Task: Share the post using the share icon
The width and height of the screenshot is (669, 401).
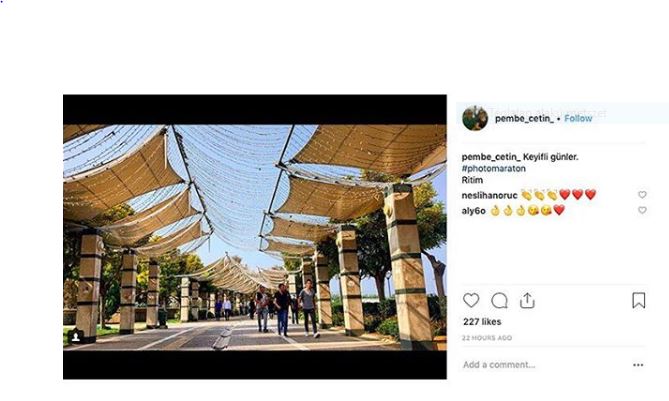Action: pyautogui.click(x=527, y=300)
